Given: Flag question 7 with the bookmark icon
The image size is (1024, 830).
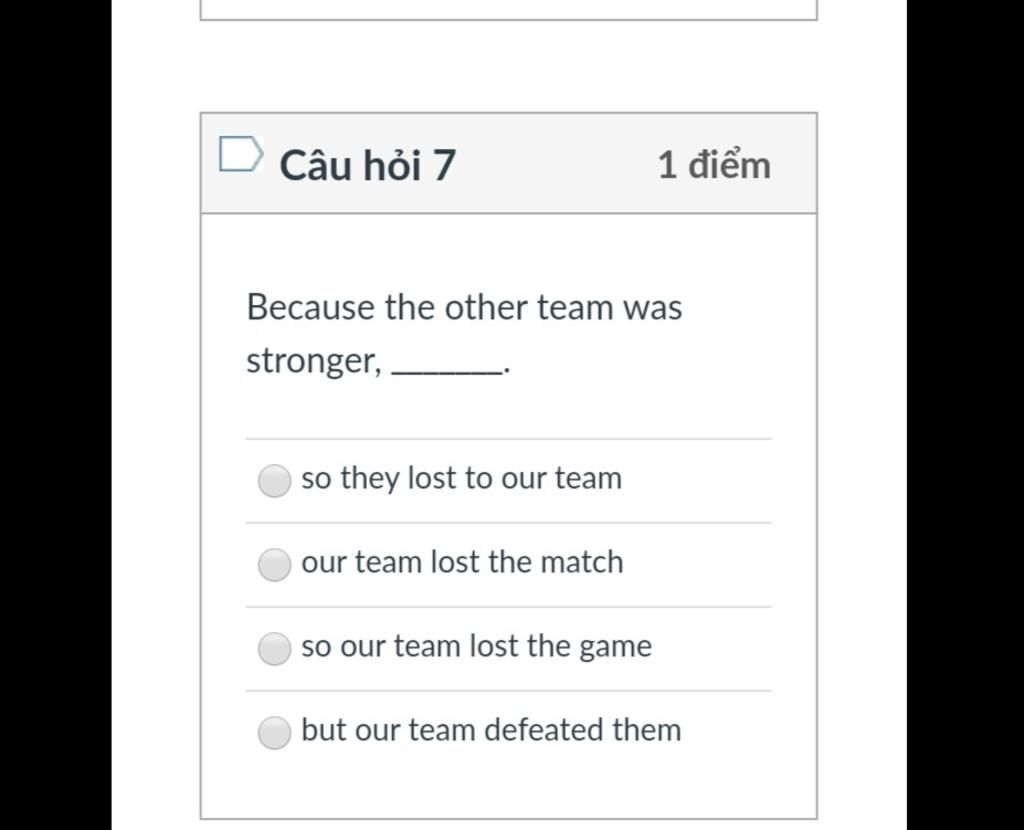Looking at the screenshot, I should (x=241, y=155).
